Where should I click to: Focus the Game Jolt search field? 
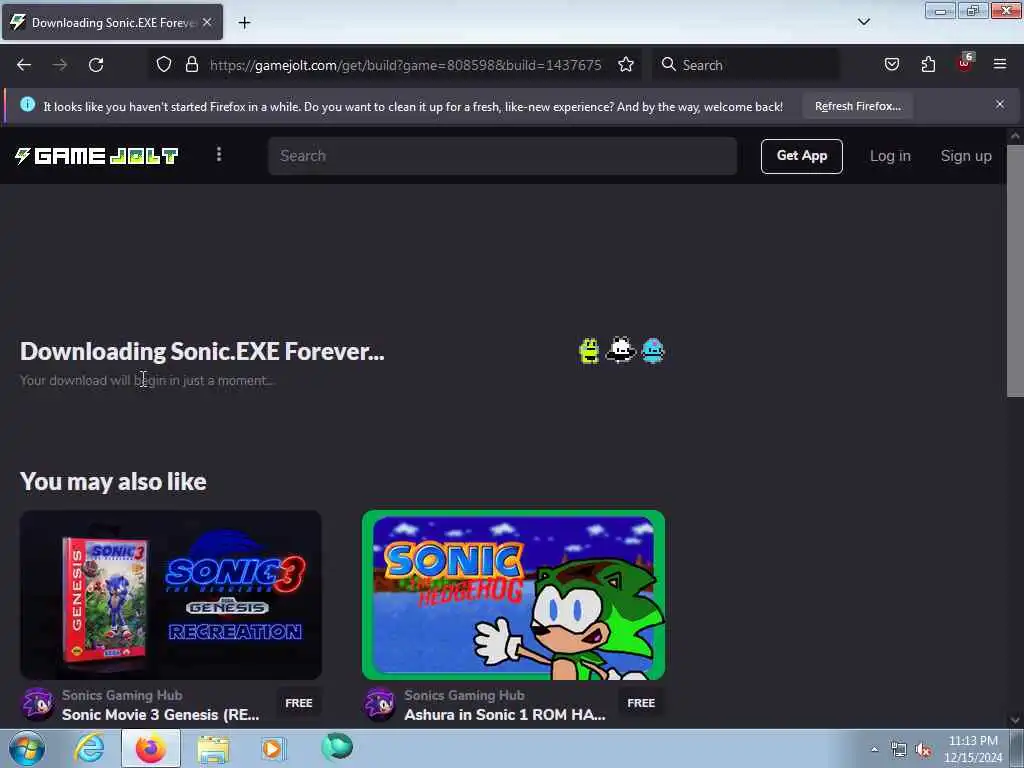coord(502,156)
